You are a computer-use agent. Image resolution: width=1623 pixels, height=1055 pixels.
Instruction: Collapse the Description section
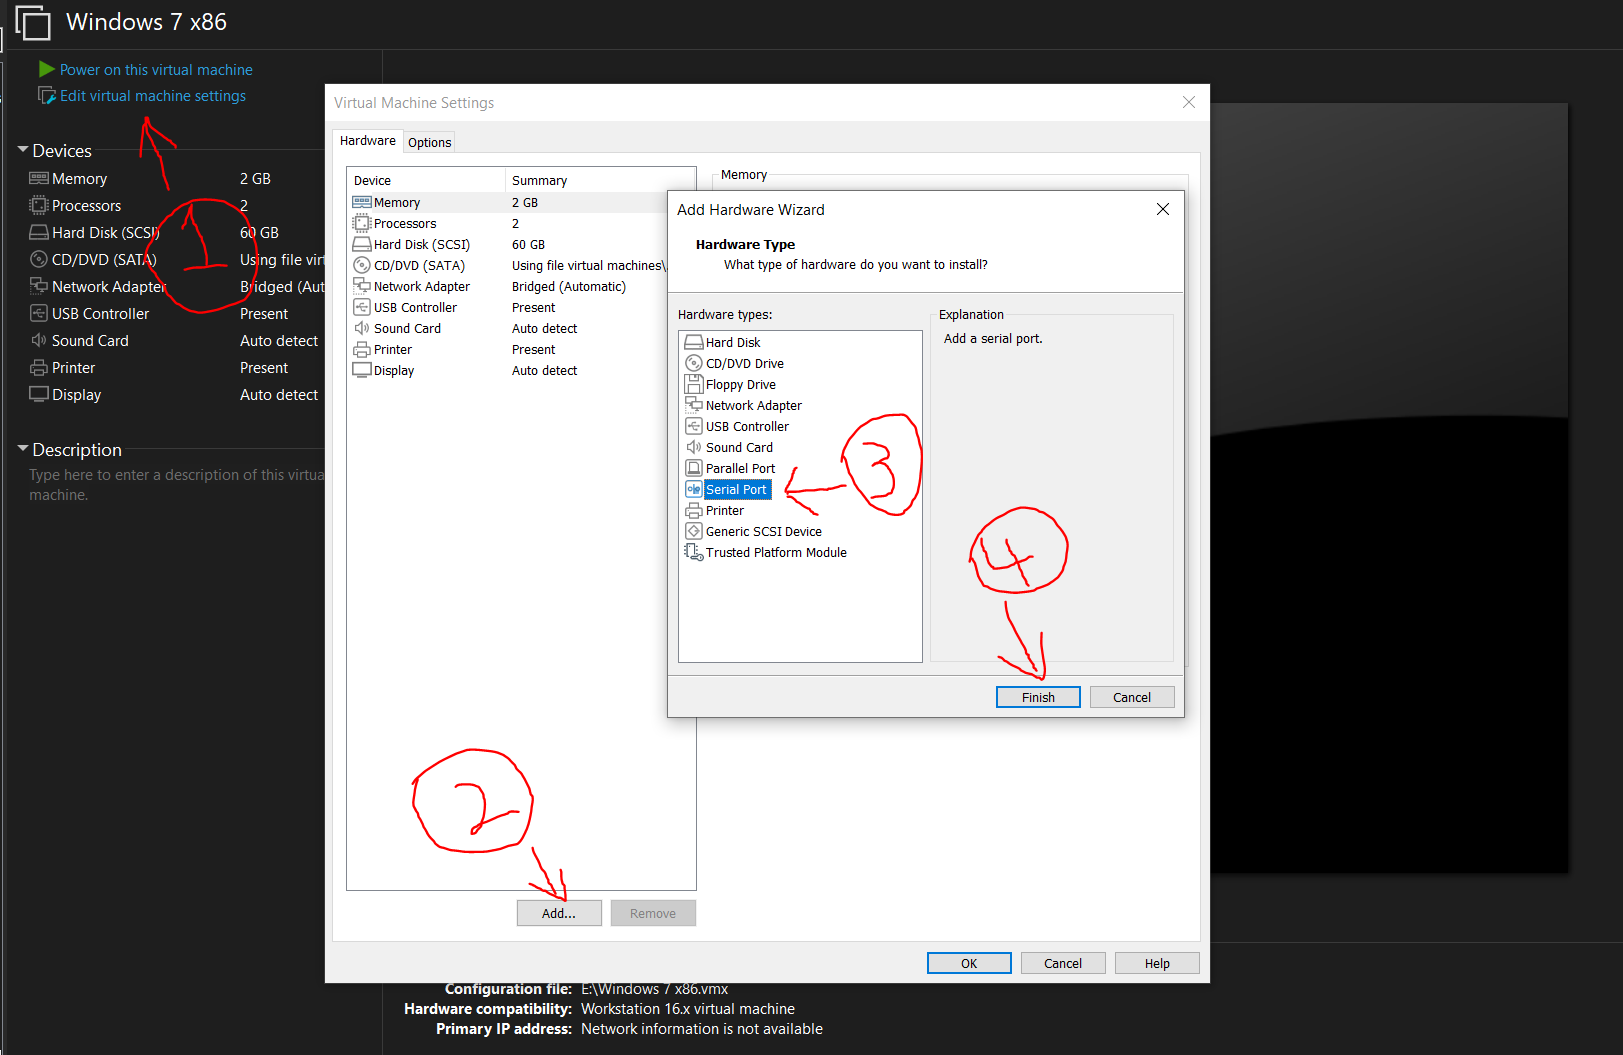(23, 449)
